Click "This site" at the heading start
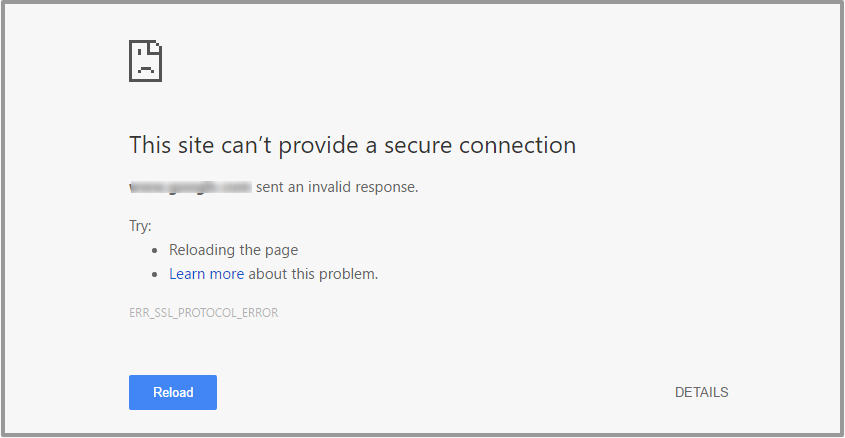Screen dimensions: 845x438 click(166, 145)
